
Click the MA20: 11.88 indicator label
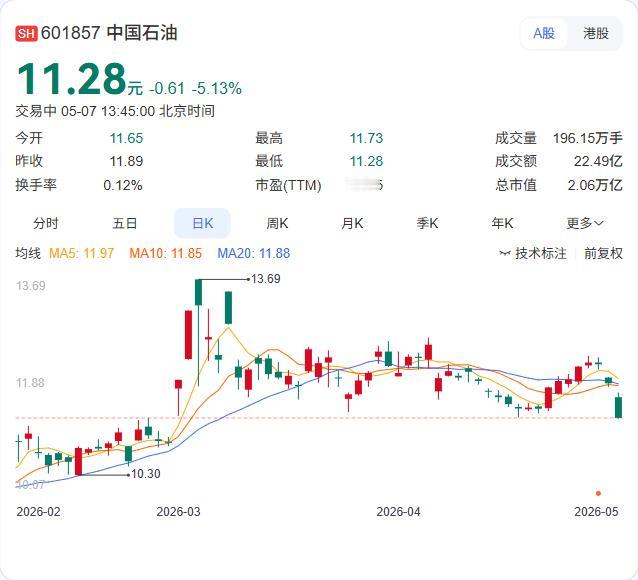(254, 253)
